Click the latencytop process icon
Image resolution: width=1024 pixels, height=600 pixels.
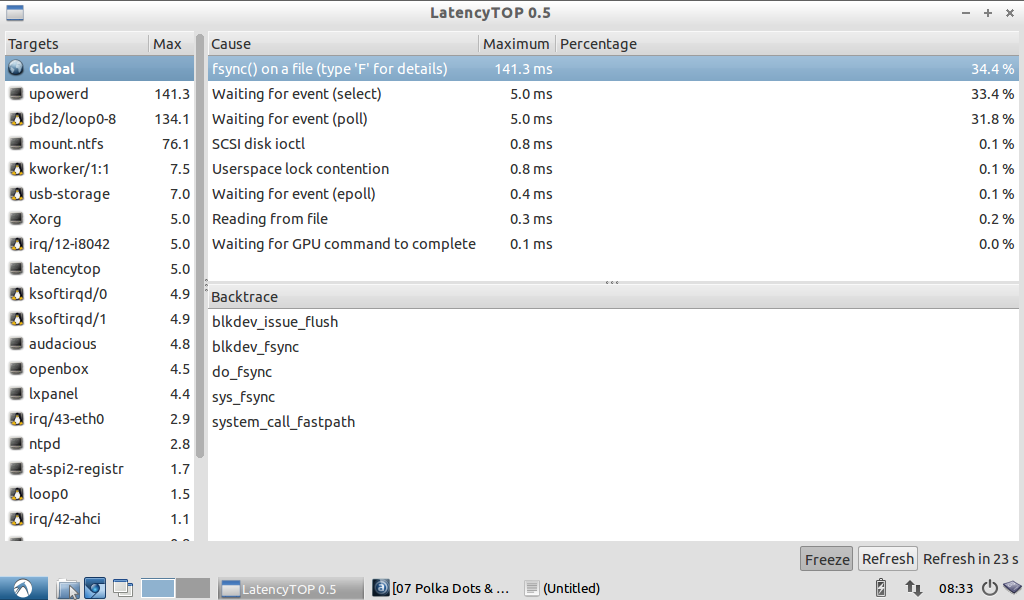pos(16,269)
